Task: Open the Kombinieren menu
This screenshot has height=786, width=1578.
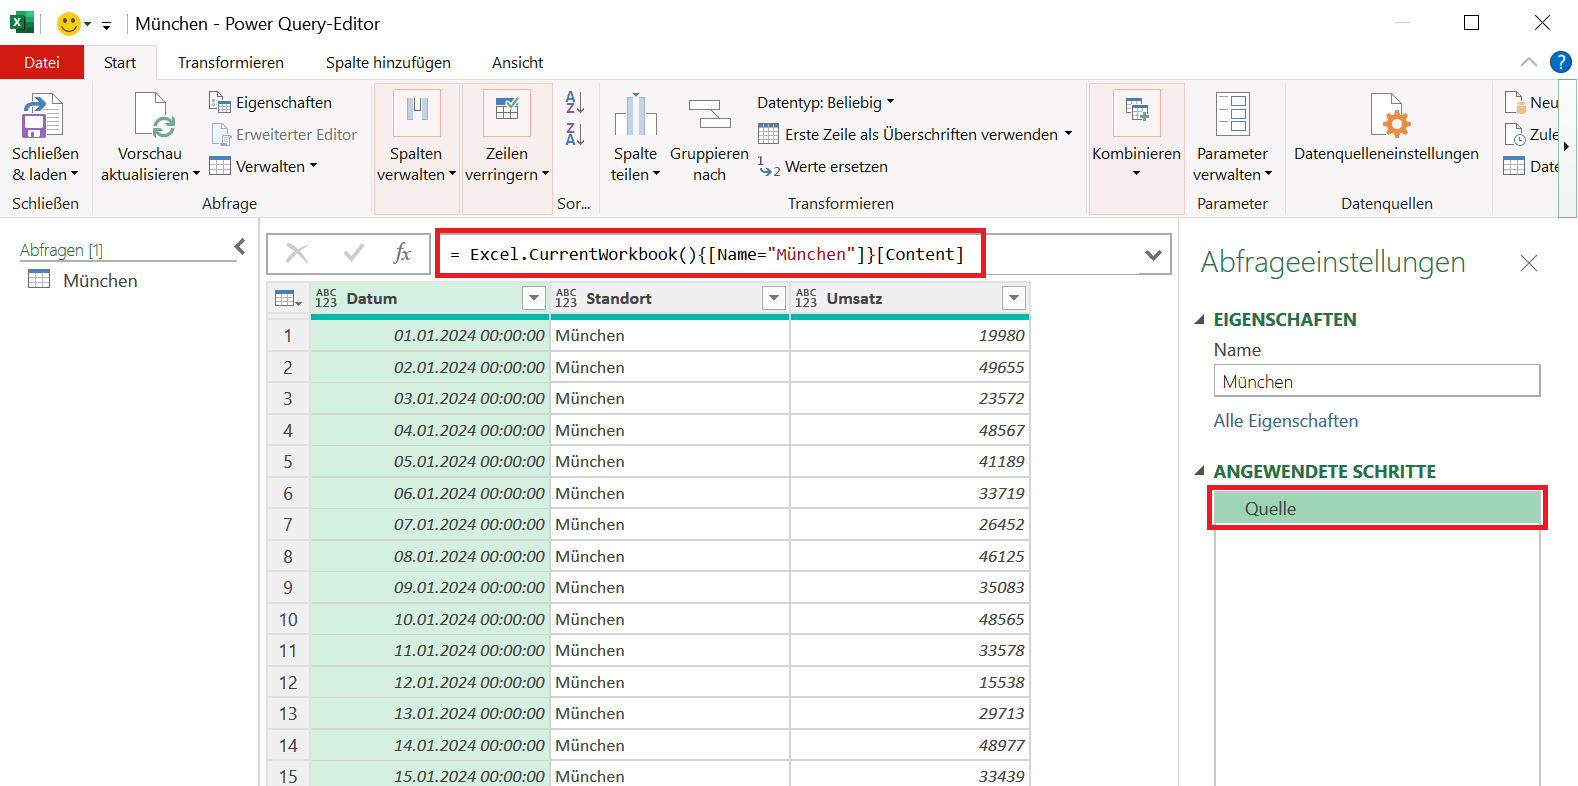Action: tap(1136, 150)
